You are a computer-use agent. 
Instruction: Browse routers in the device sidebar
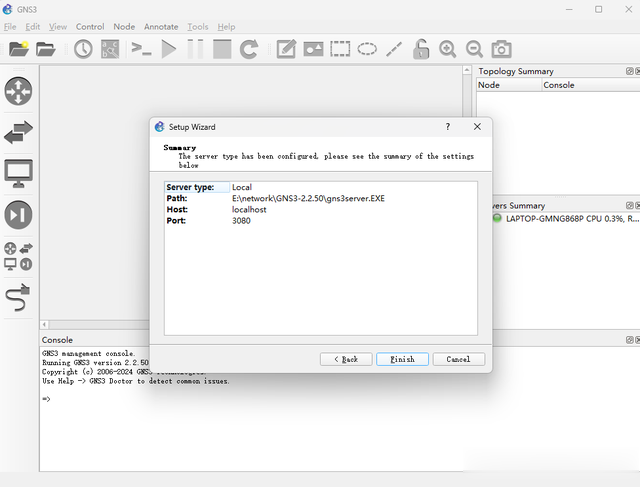click(18, 91)
